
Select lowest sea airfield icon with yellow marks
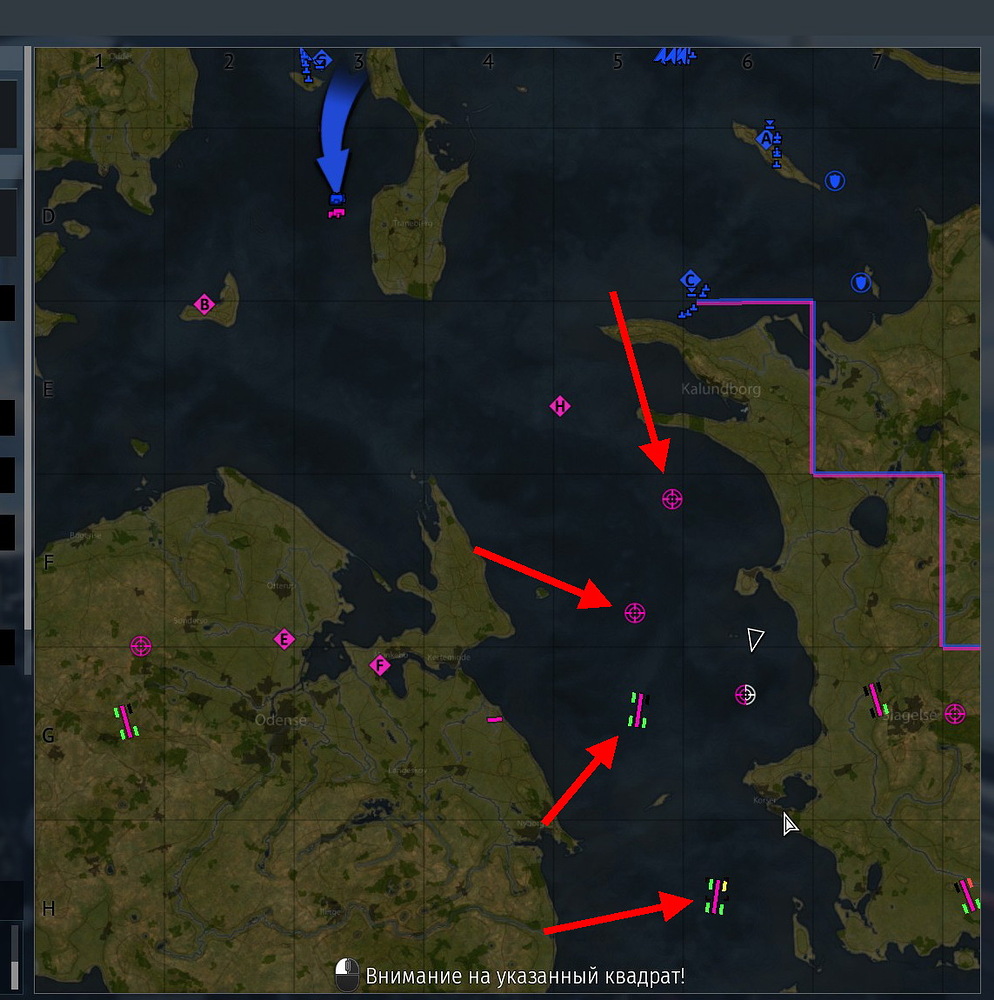click(x=716, y=896)
